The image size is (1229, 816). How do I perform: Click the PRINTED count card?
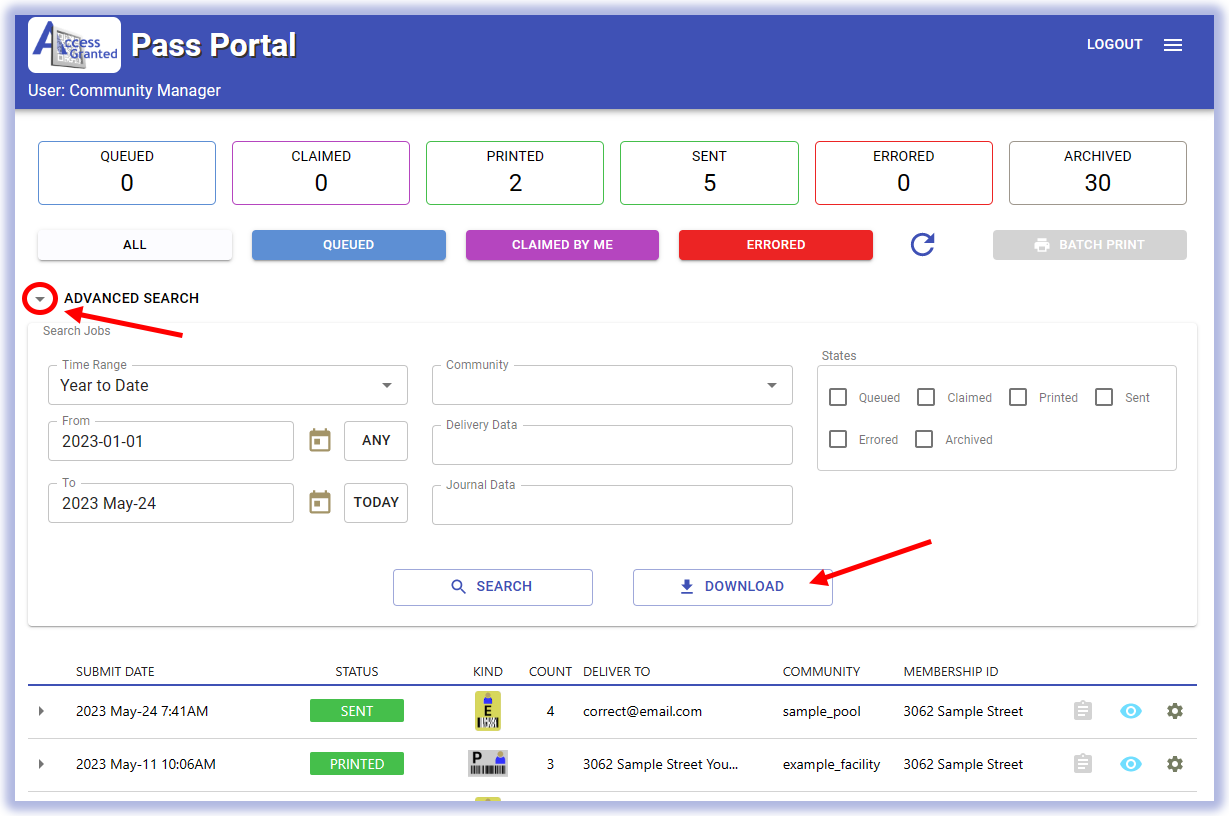click(515, 173)
